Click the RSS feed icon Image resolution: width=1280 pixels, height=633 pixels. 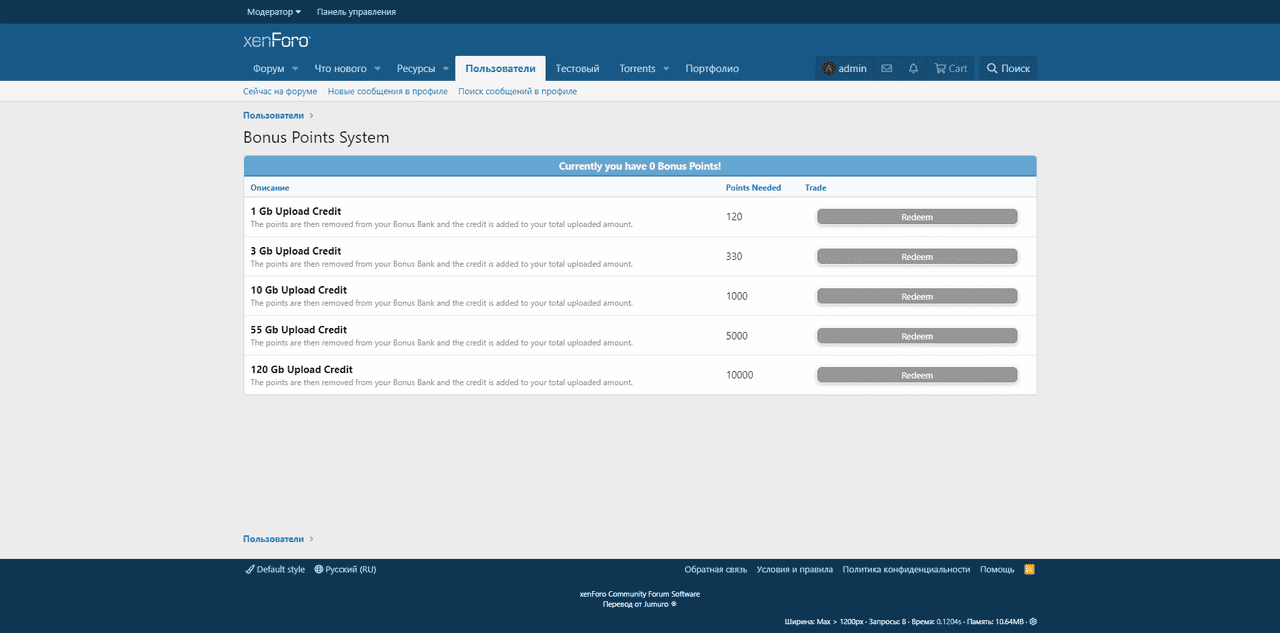click(1029, 569)
